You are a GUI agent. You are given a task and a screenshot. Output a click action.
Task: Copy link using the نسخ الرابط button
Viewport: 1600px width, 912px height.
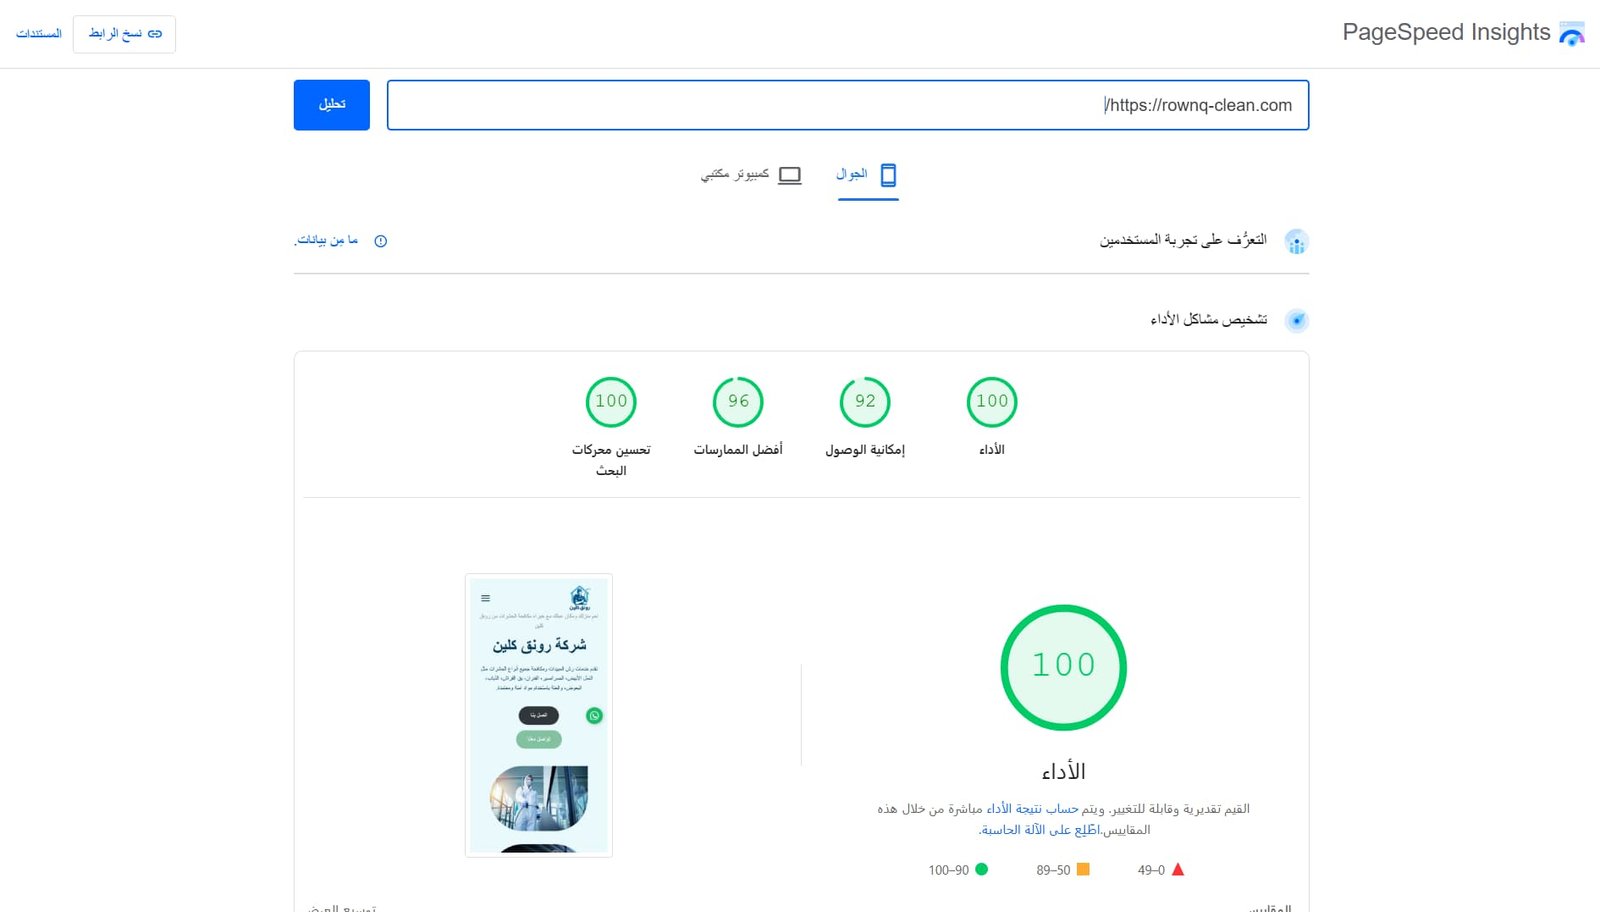(x=124, y=34)
